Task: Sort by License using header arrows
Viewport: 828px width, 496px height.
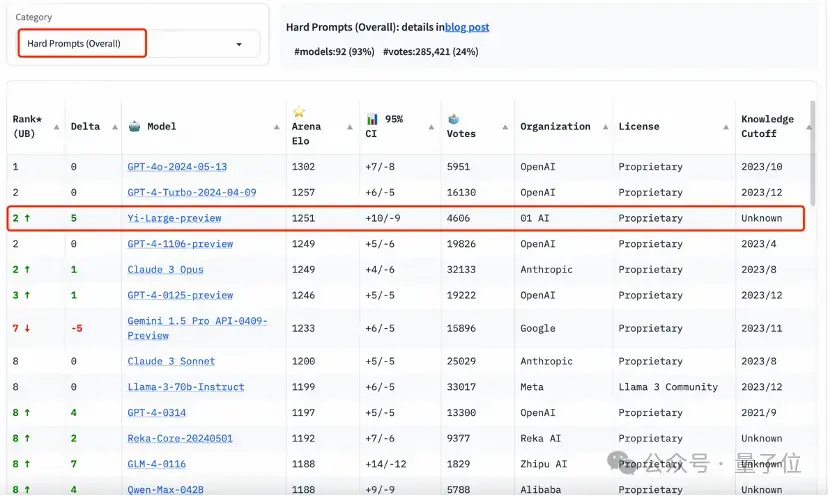Action: coord(724,127)
